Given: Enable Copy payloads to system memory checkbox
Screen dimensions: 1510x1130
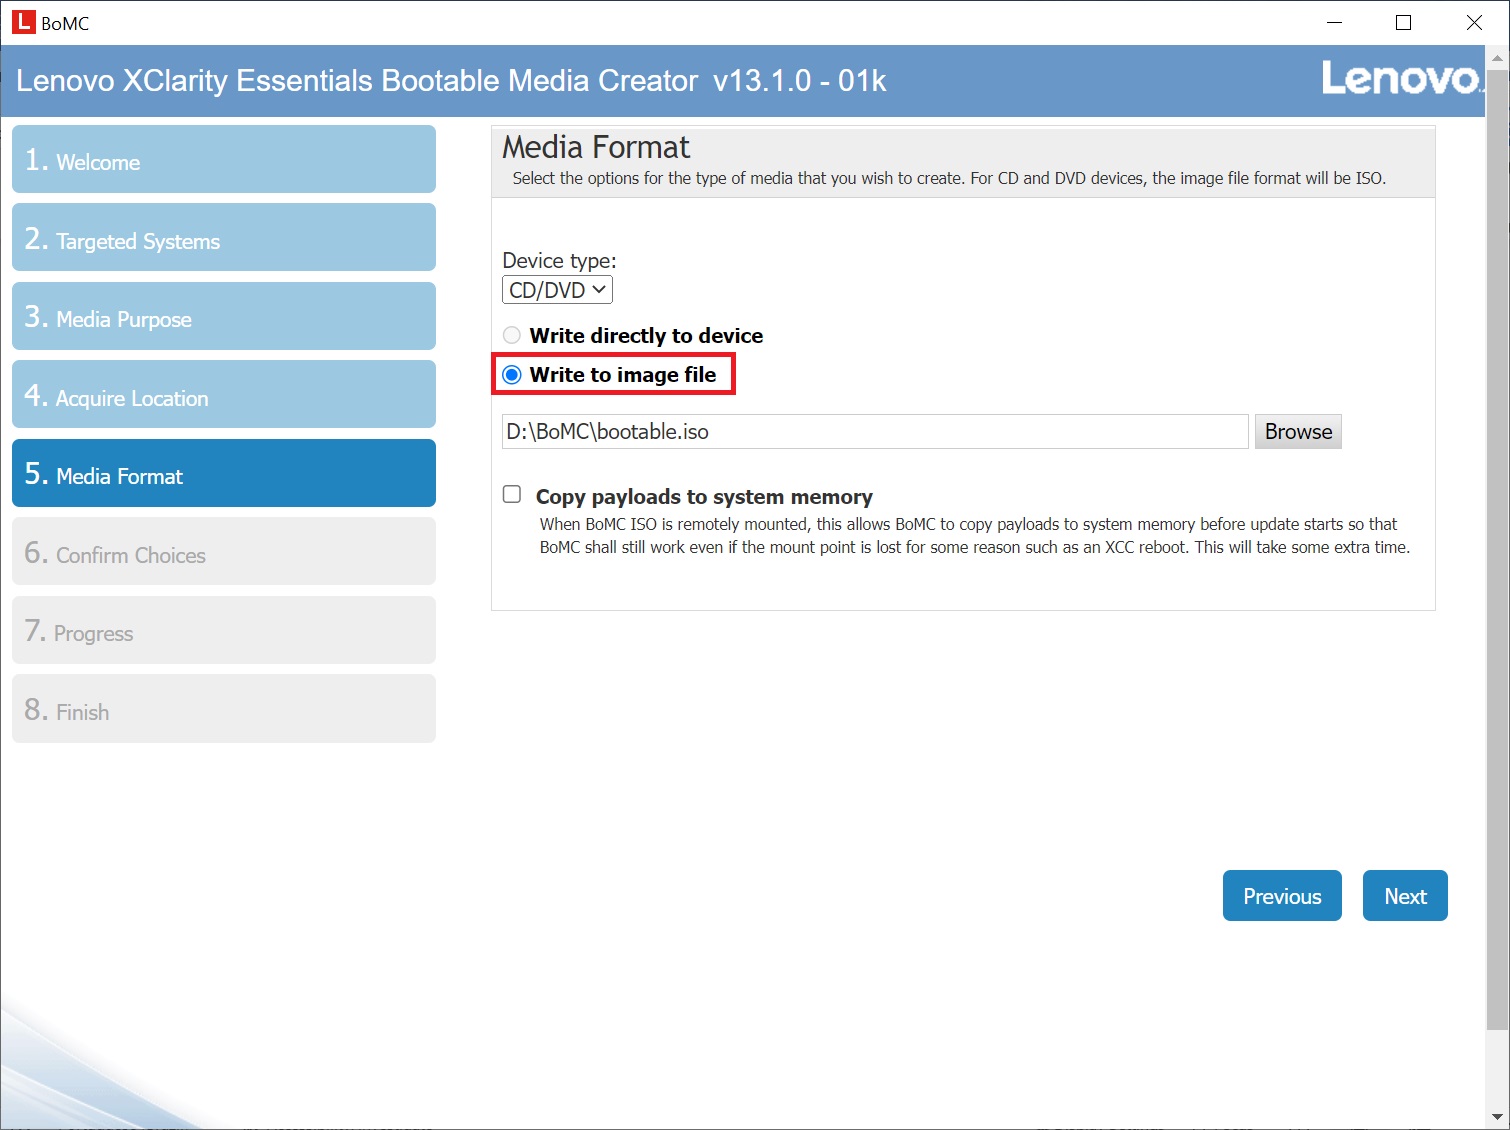Looking at the screenshot, I should click(512, 494).
